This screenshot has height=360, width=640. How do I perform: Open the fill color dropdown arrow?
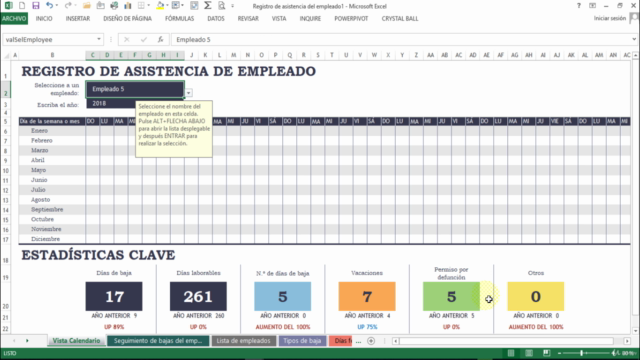167,6
